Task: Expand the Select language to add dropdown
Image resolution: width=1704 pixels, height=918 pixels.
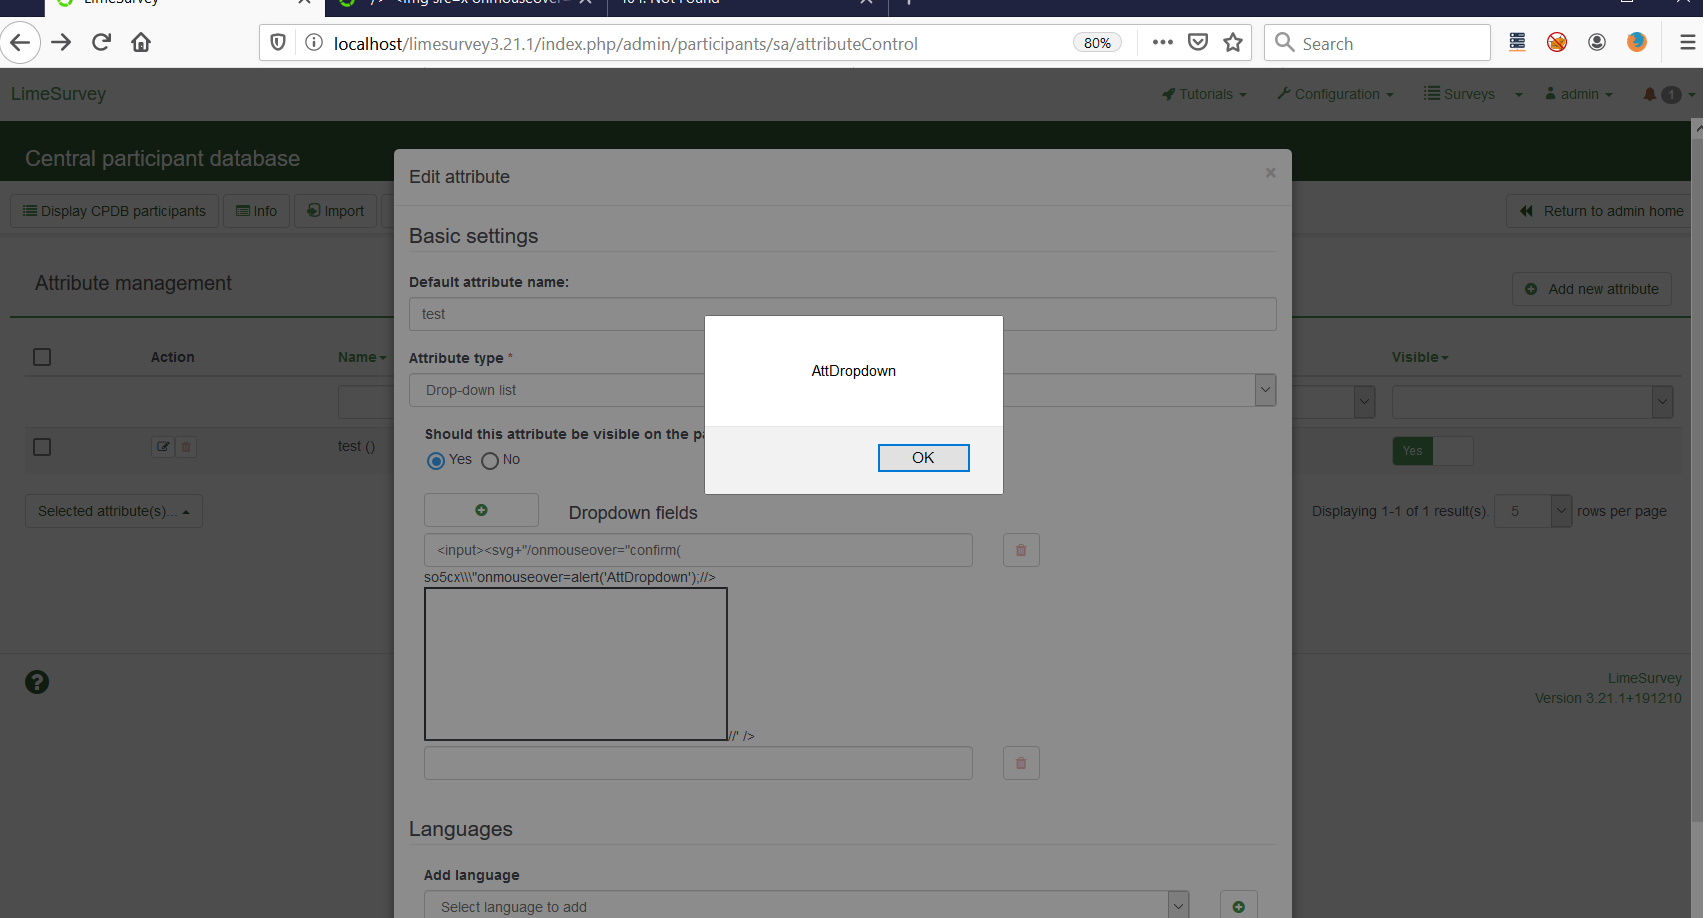Action: (x=1178, y=906)
